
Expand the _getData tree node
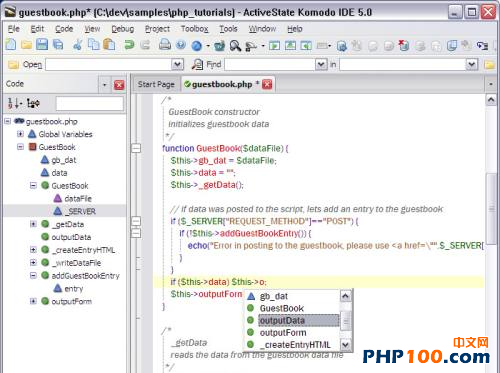click(33, 224)
